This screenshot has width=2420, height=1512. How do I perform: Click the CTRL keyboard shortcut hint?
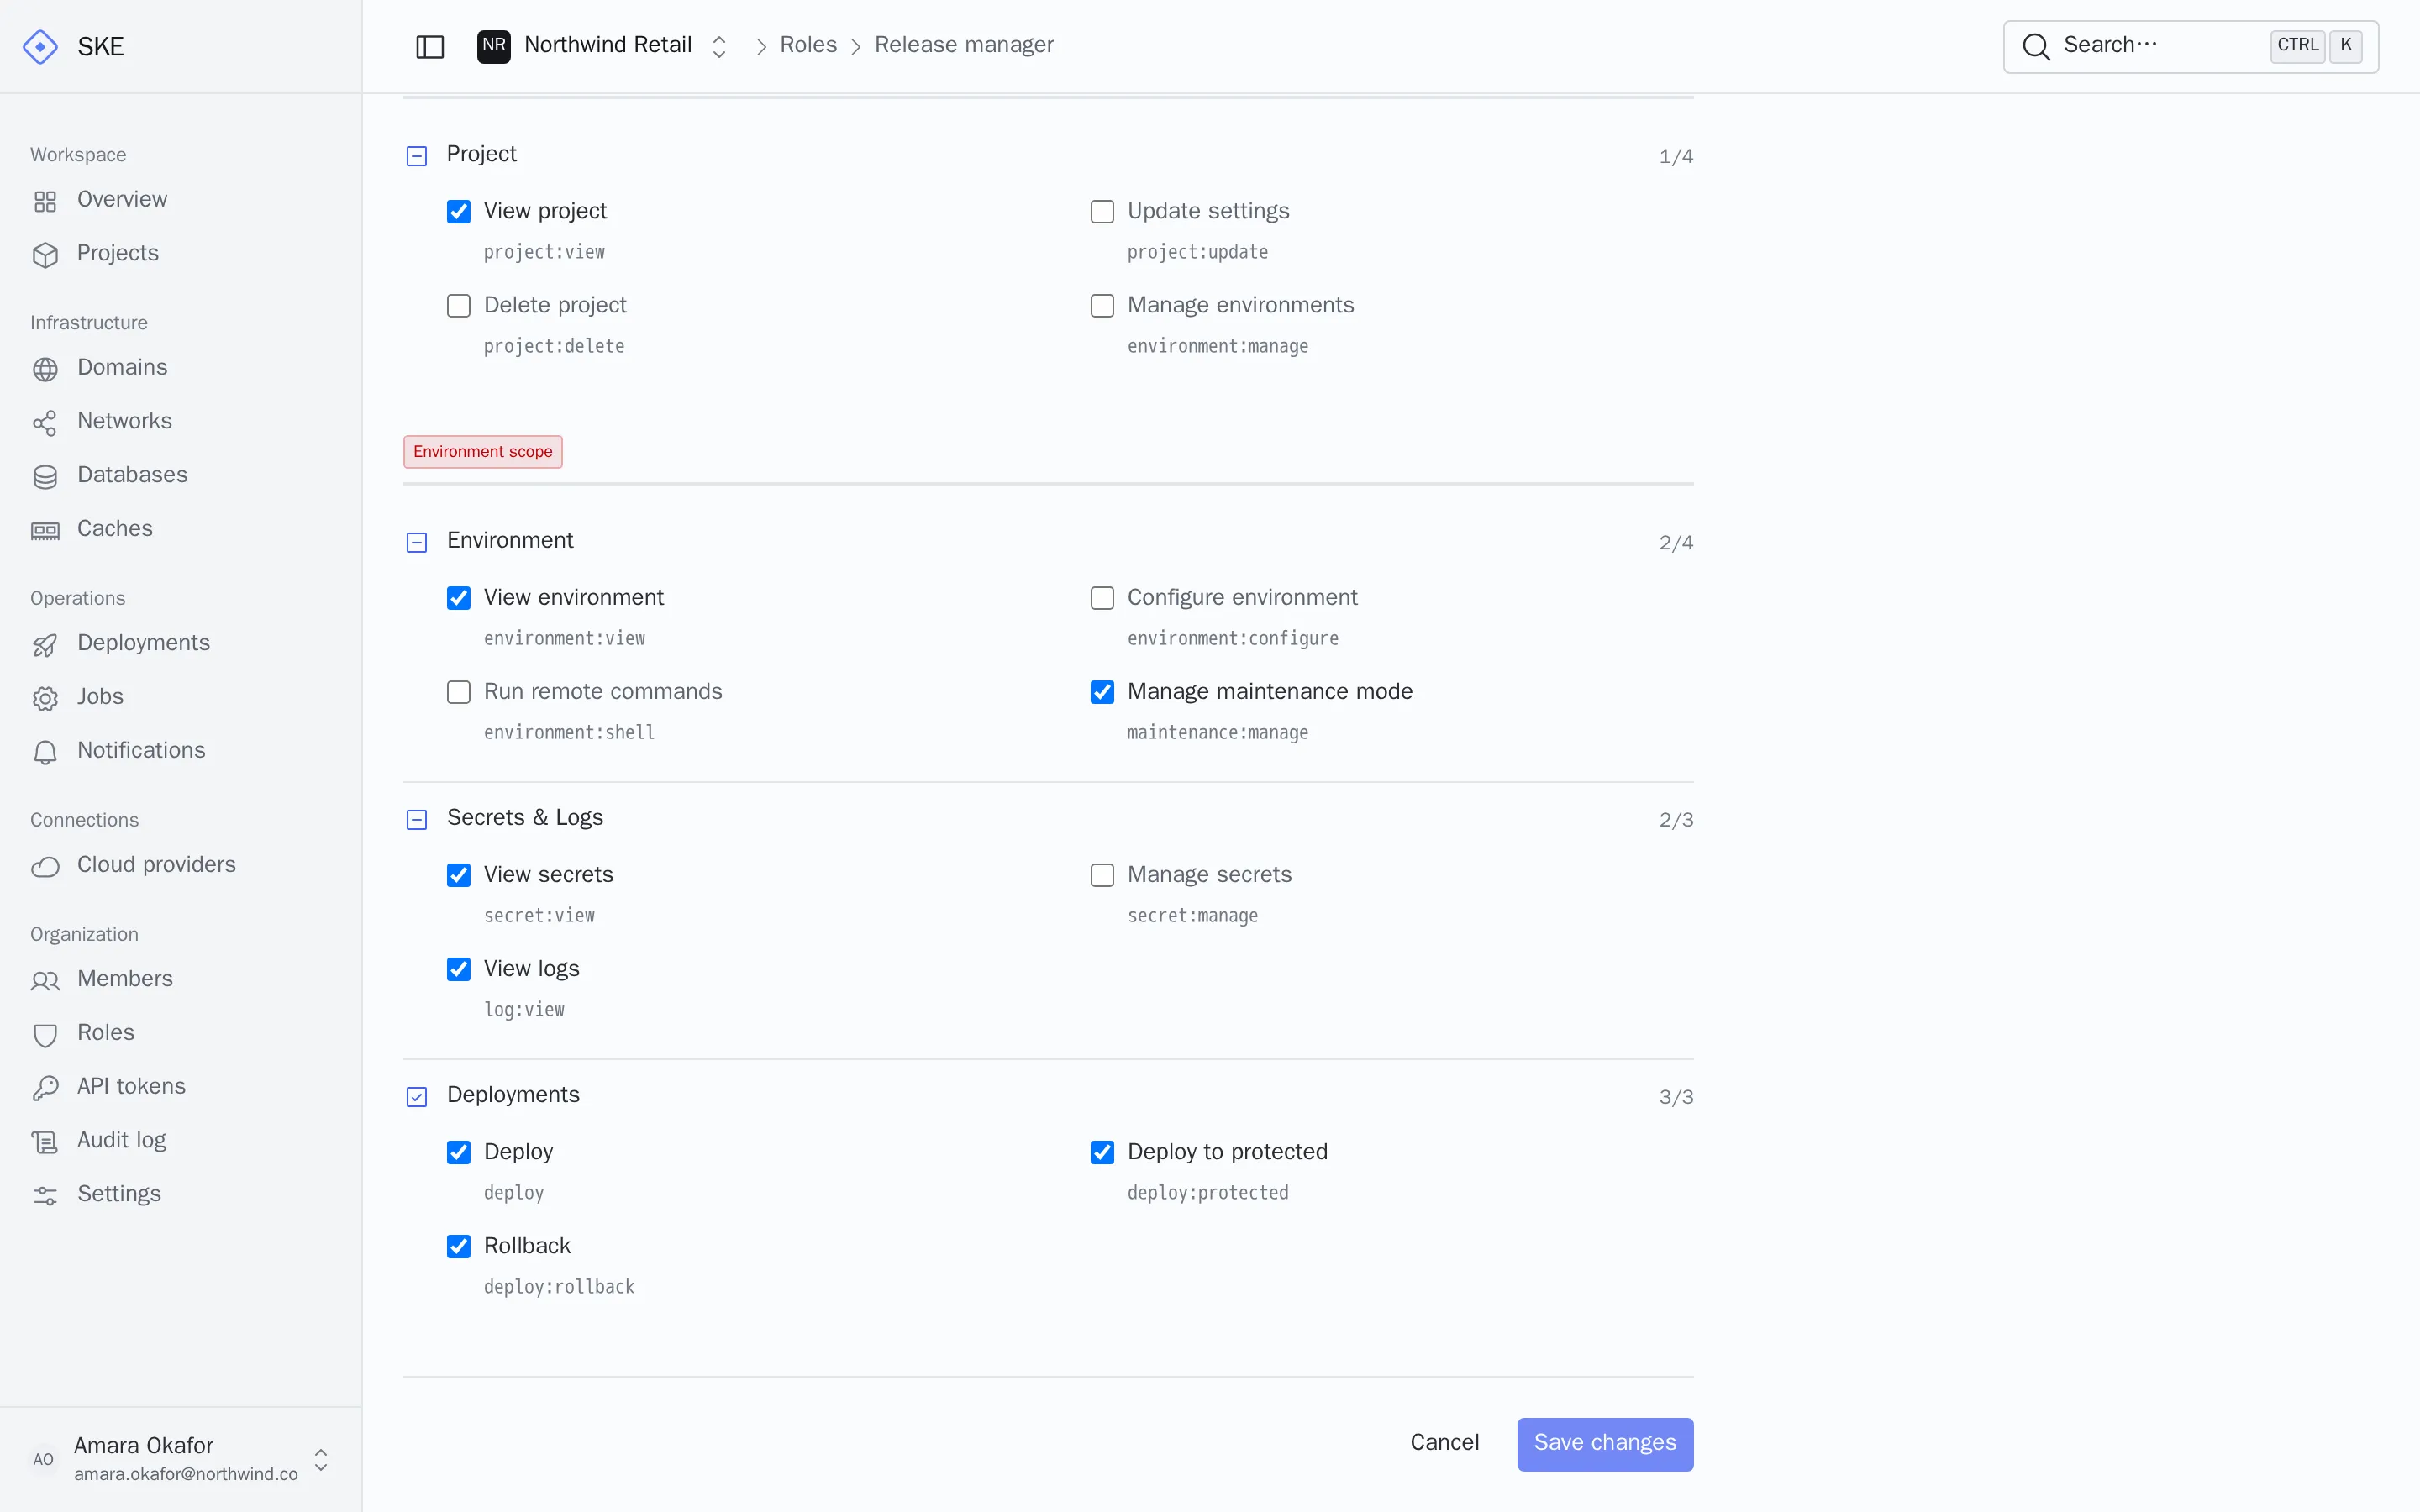coord(2297,46)
